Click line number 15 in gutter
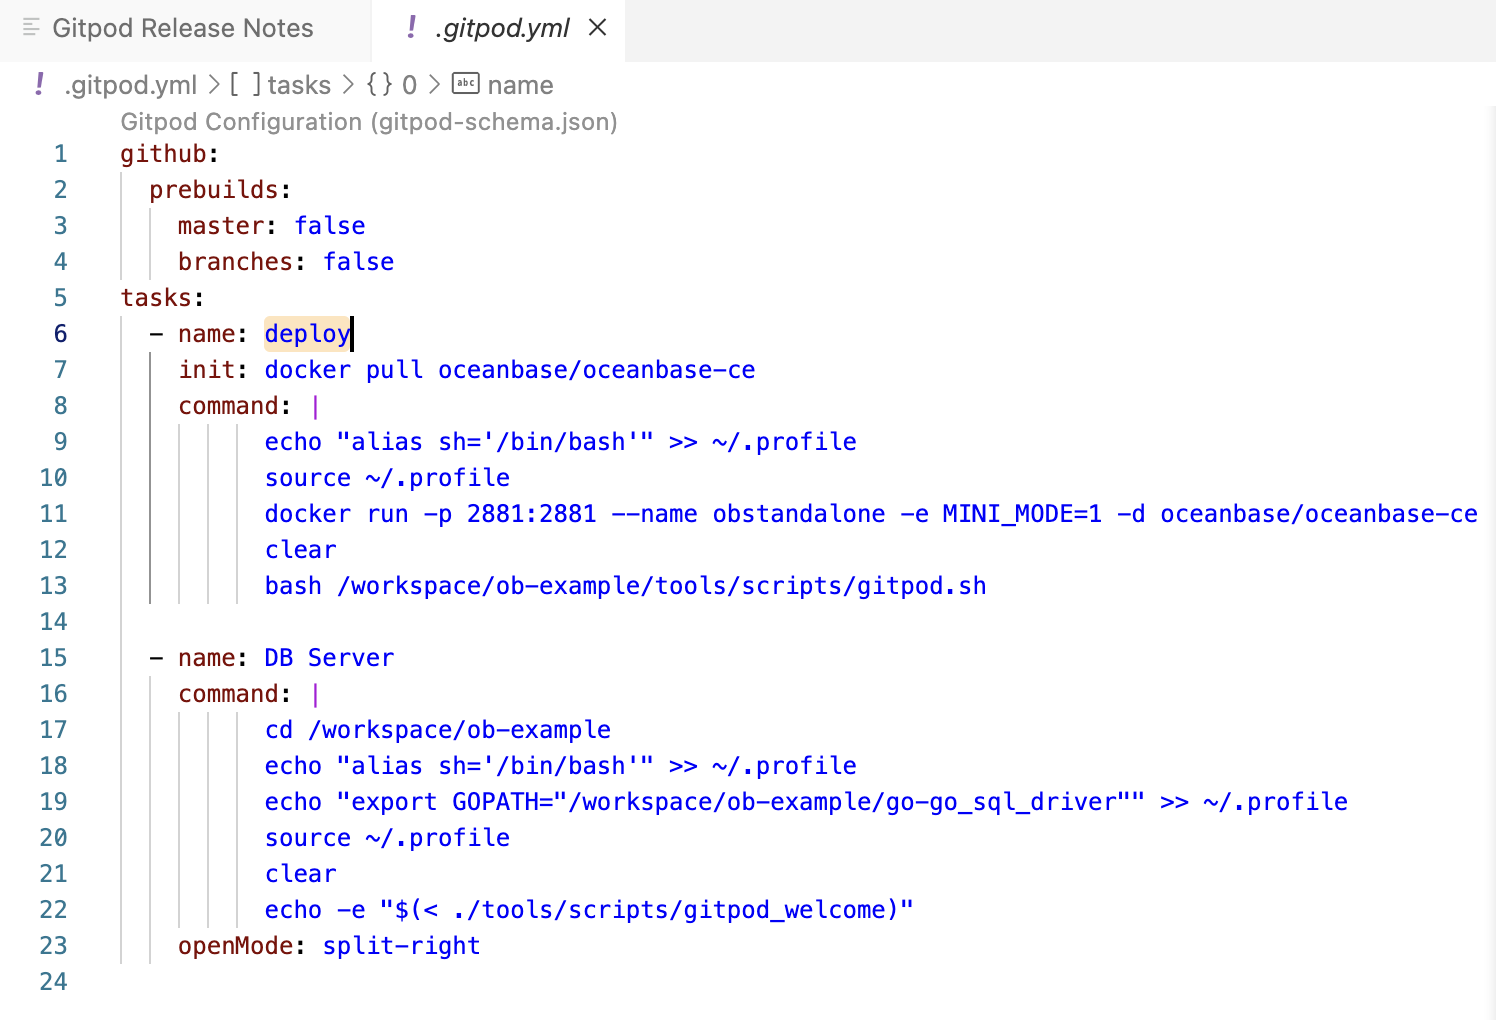Viewport: 1496px width, 1020px height. click(54, 658)
